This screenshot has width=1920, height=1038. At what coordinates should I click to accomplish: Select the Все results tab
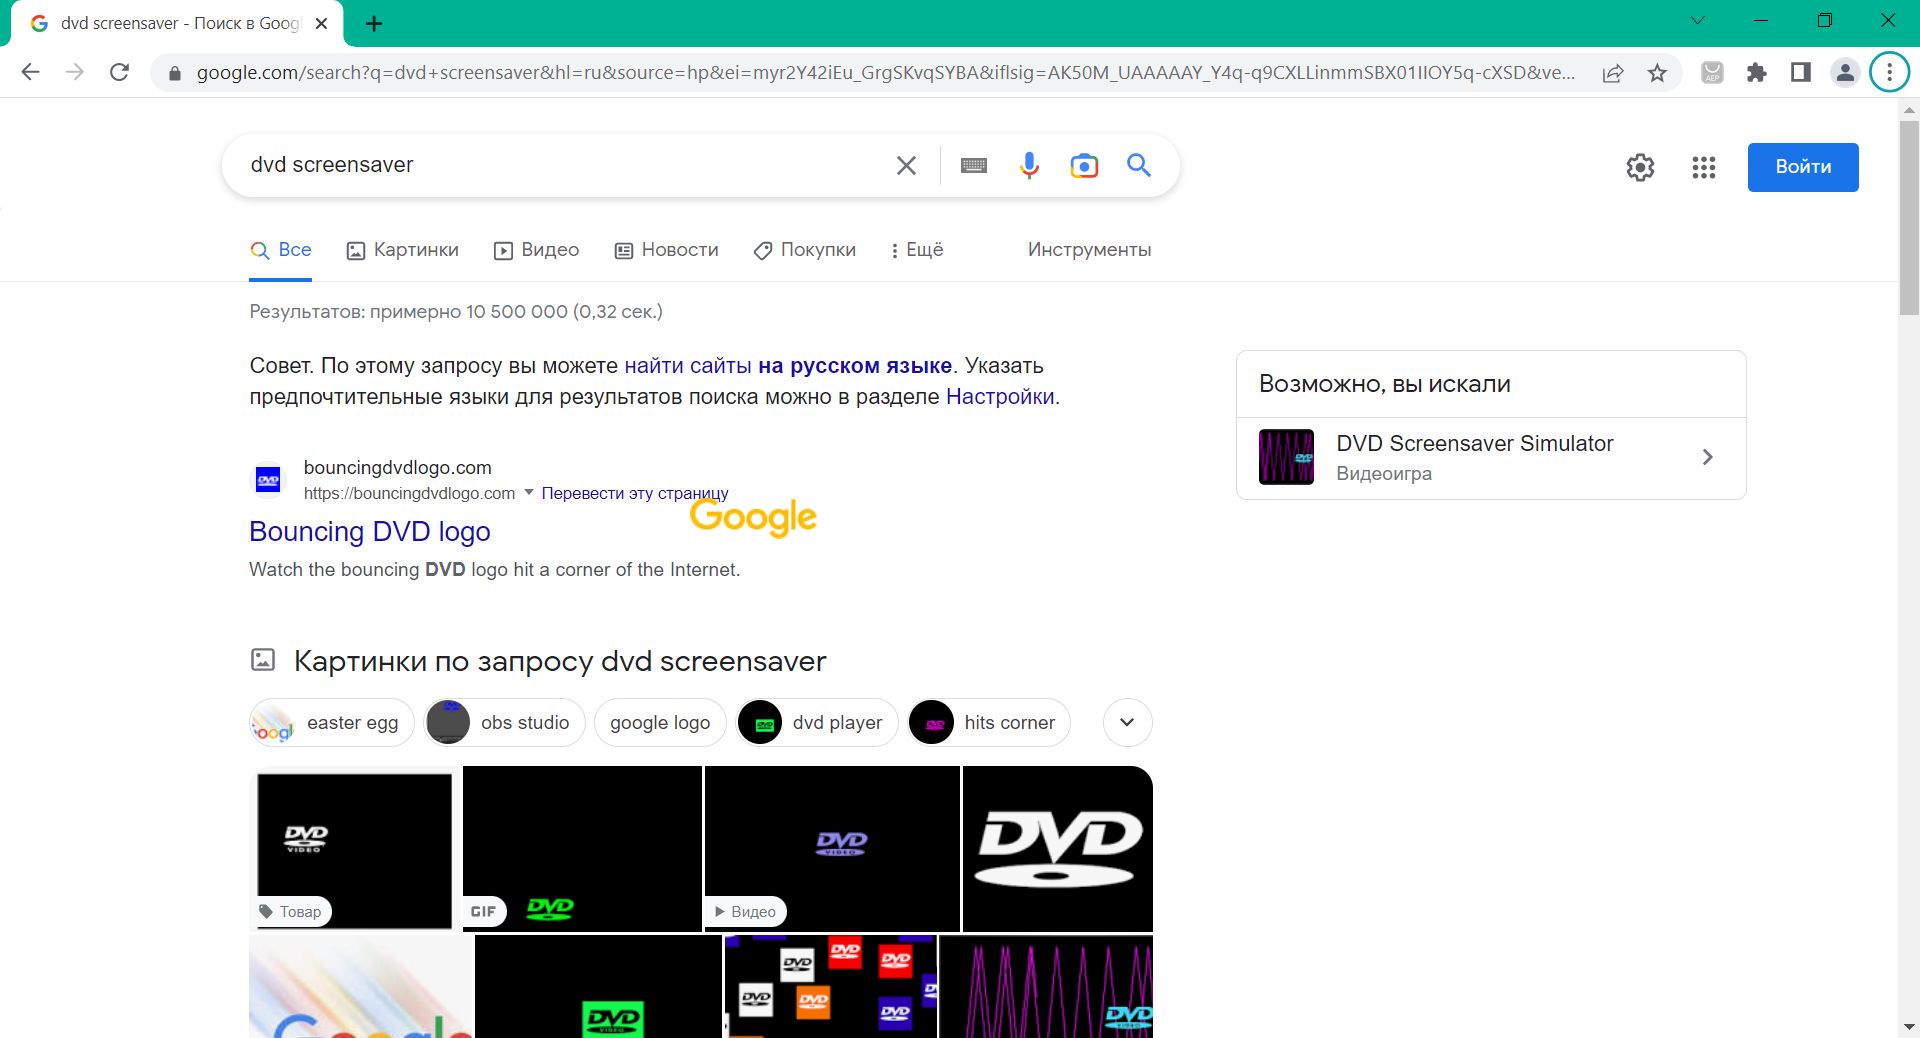pos(281,250)
